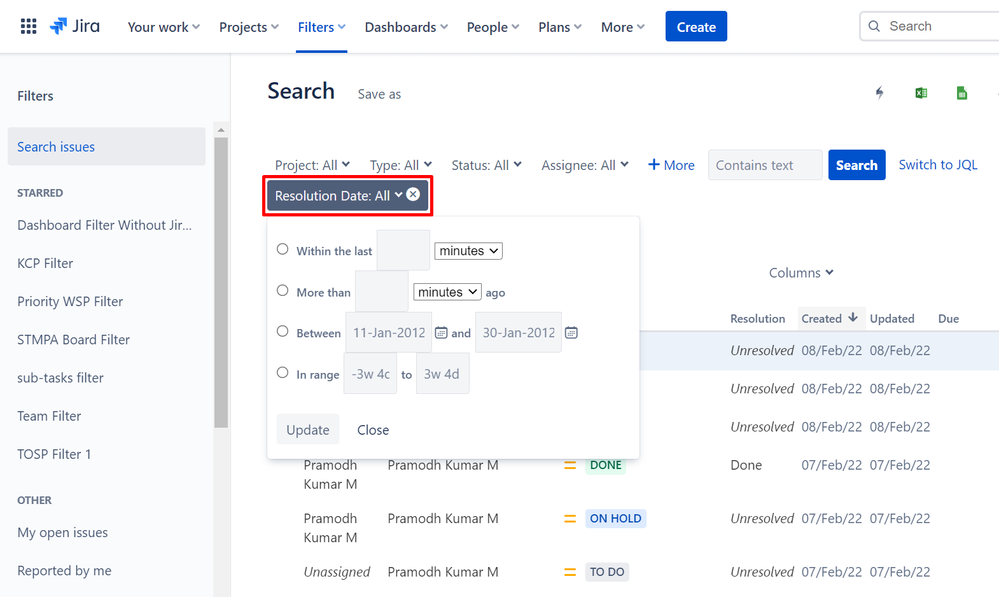Click the top Search input
This screenshot has height=597, width=999.
coord(930,26)
